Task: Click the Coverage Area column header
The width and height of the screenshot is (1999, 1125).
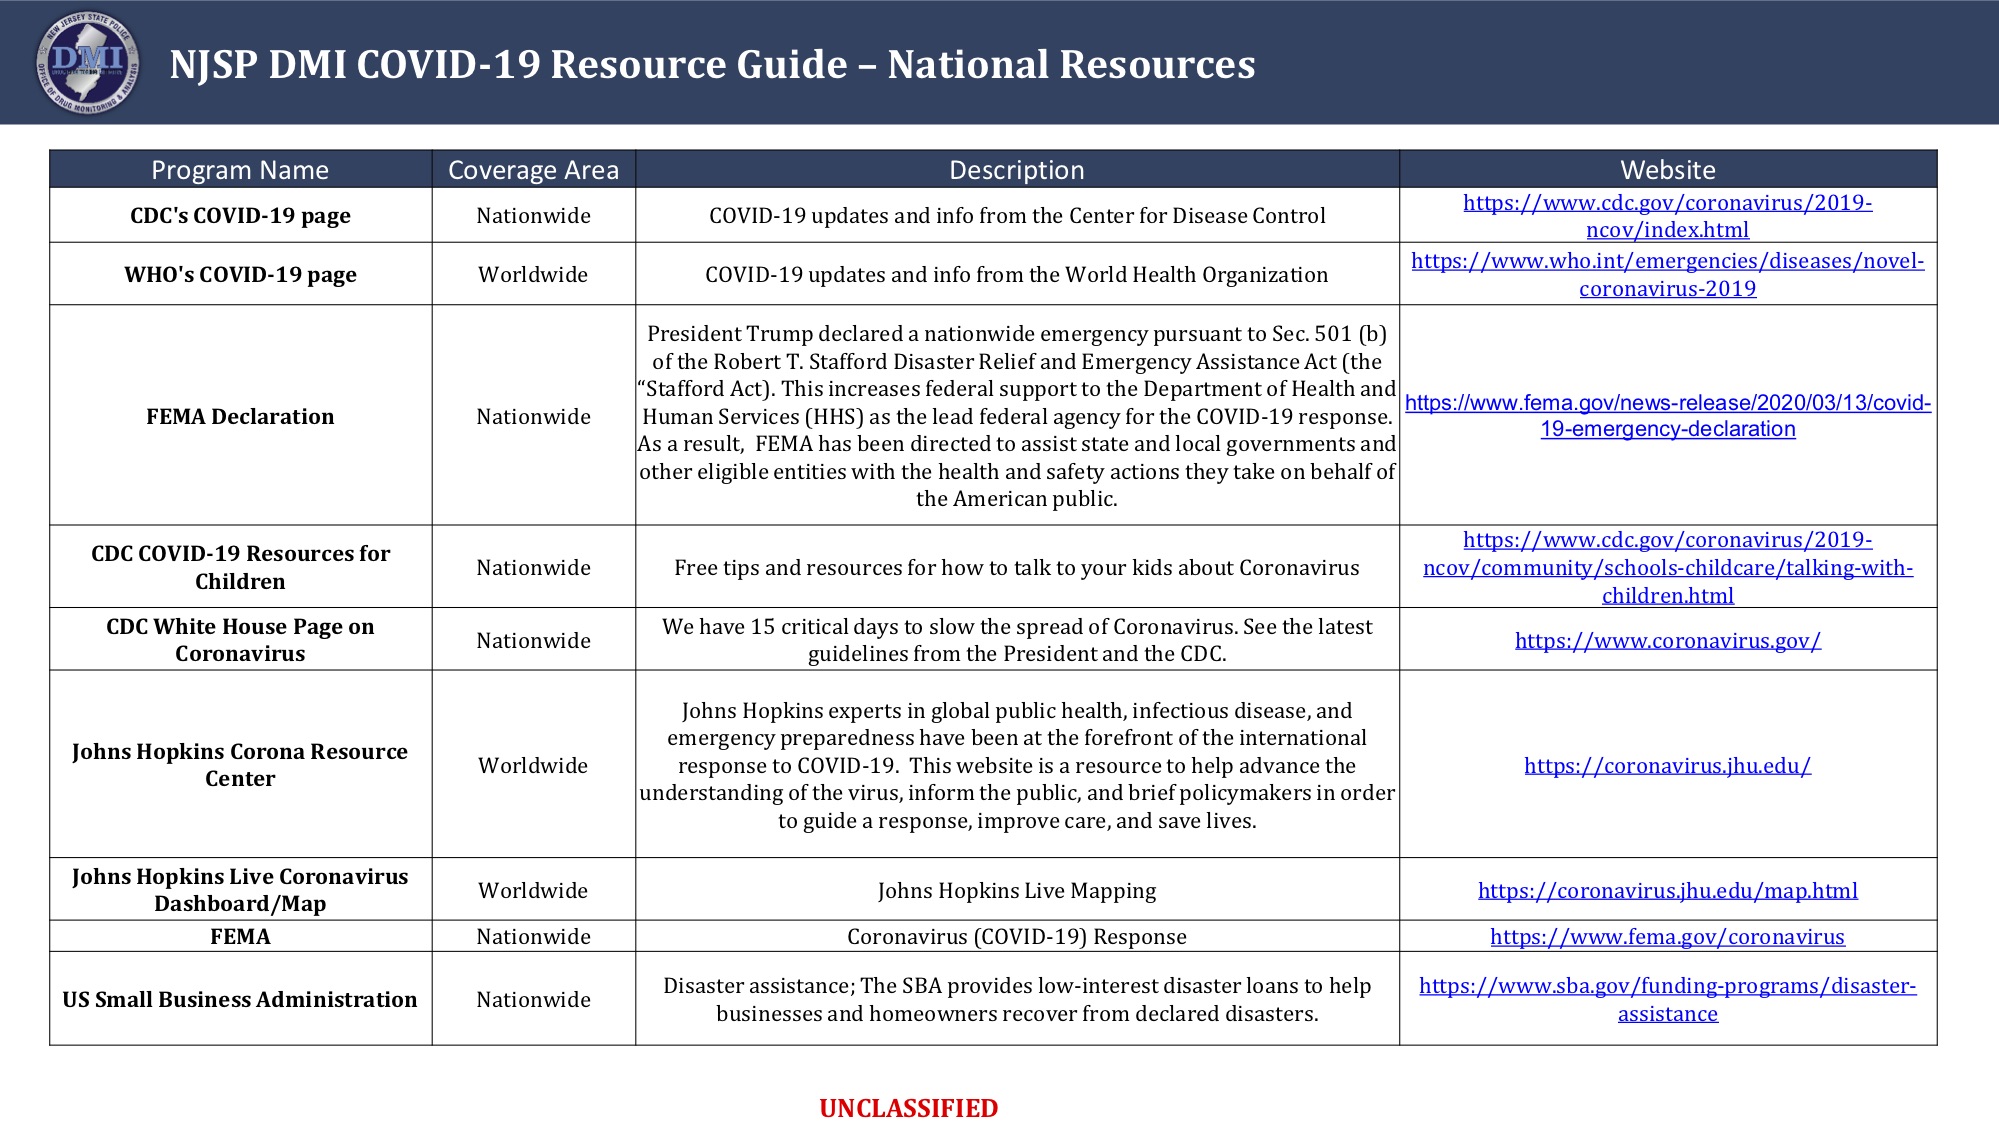Action: click(533, 170)
